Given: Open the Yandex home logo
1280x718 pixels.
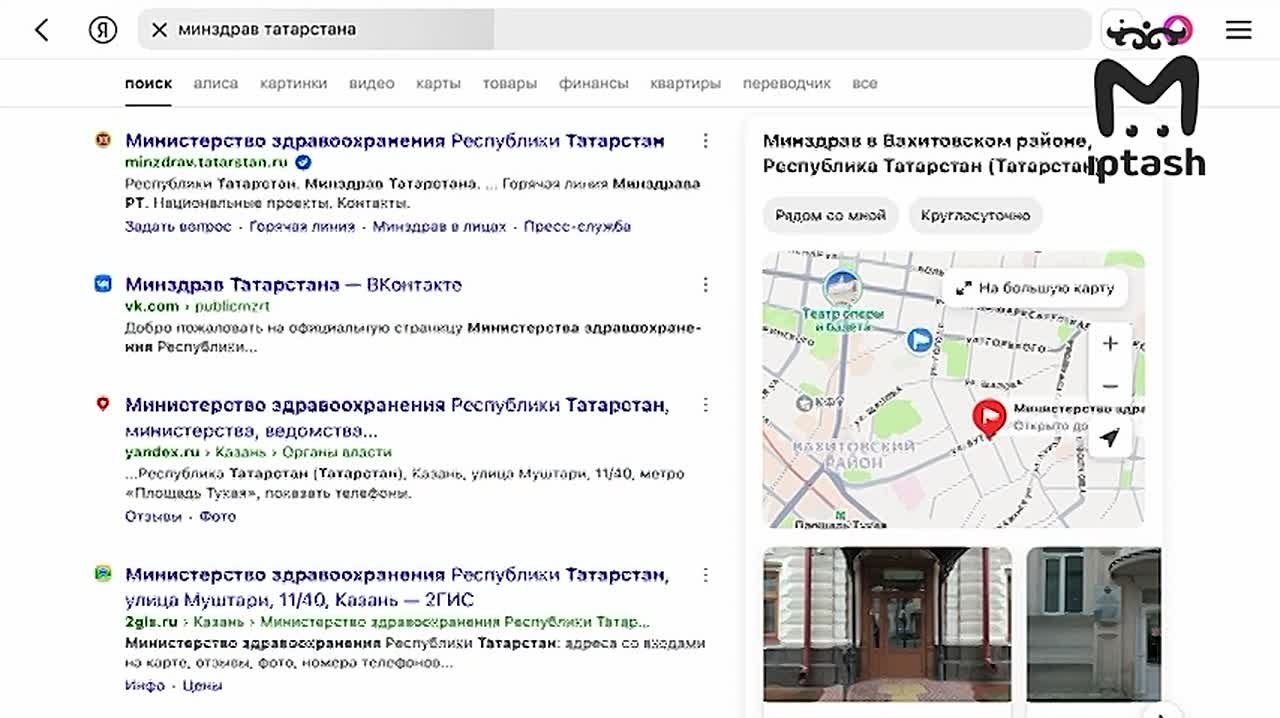Looking at the screenshot, I should pyautogui.click(x=102, y=30).
